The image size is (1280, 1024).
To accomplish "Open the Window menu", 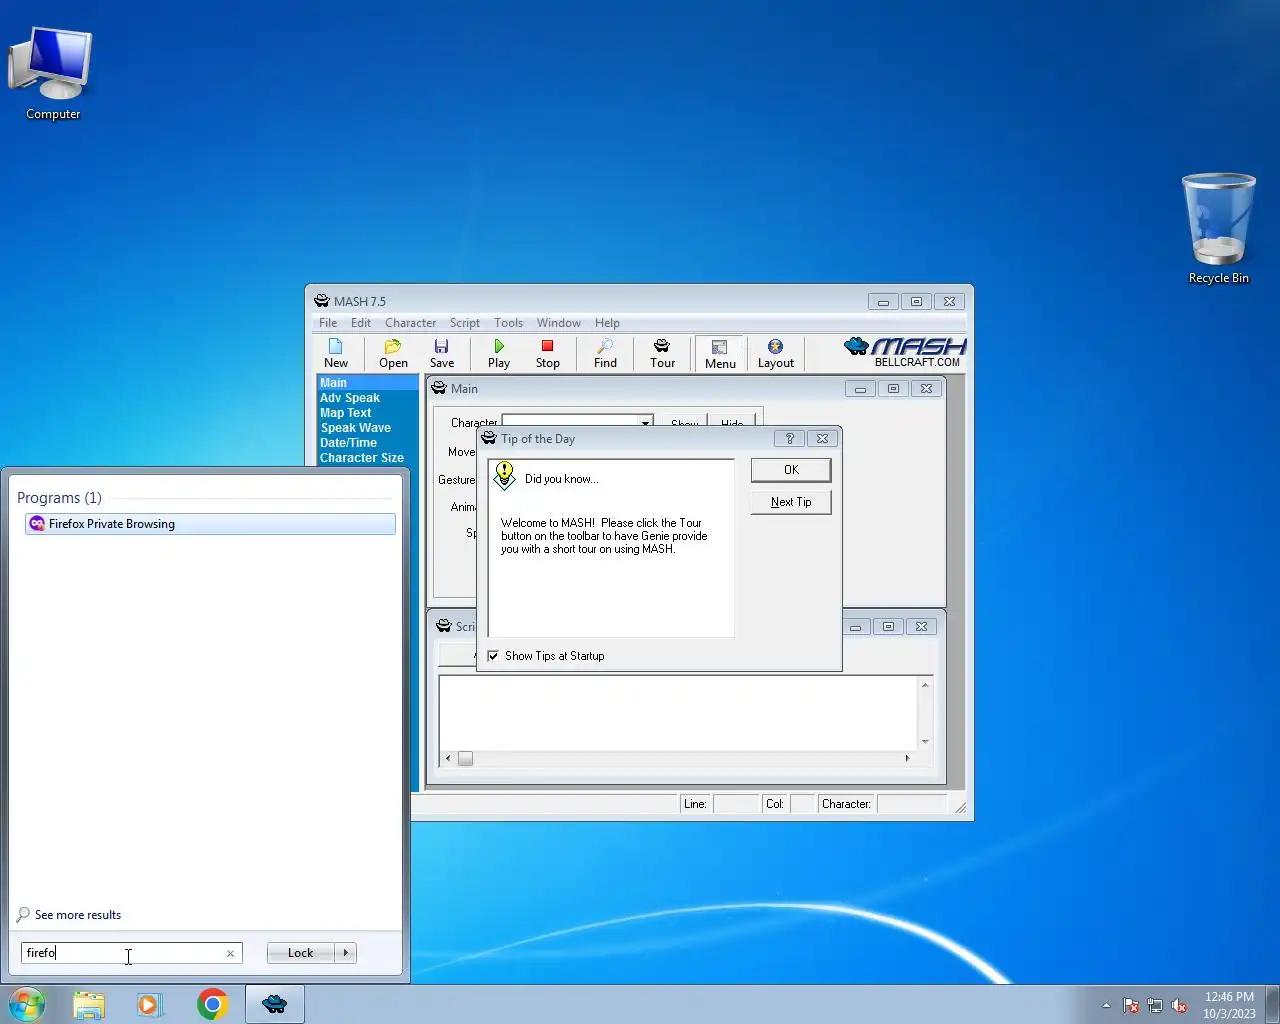I will click(x=558, y=323).
